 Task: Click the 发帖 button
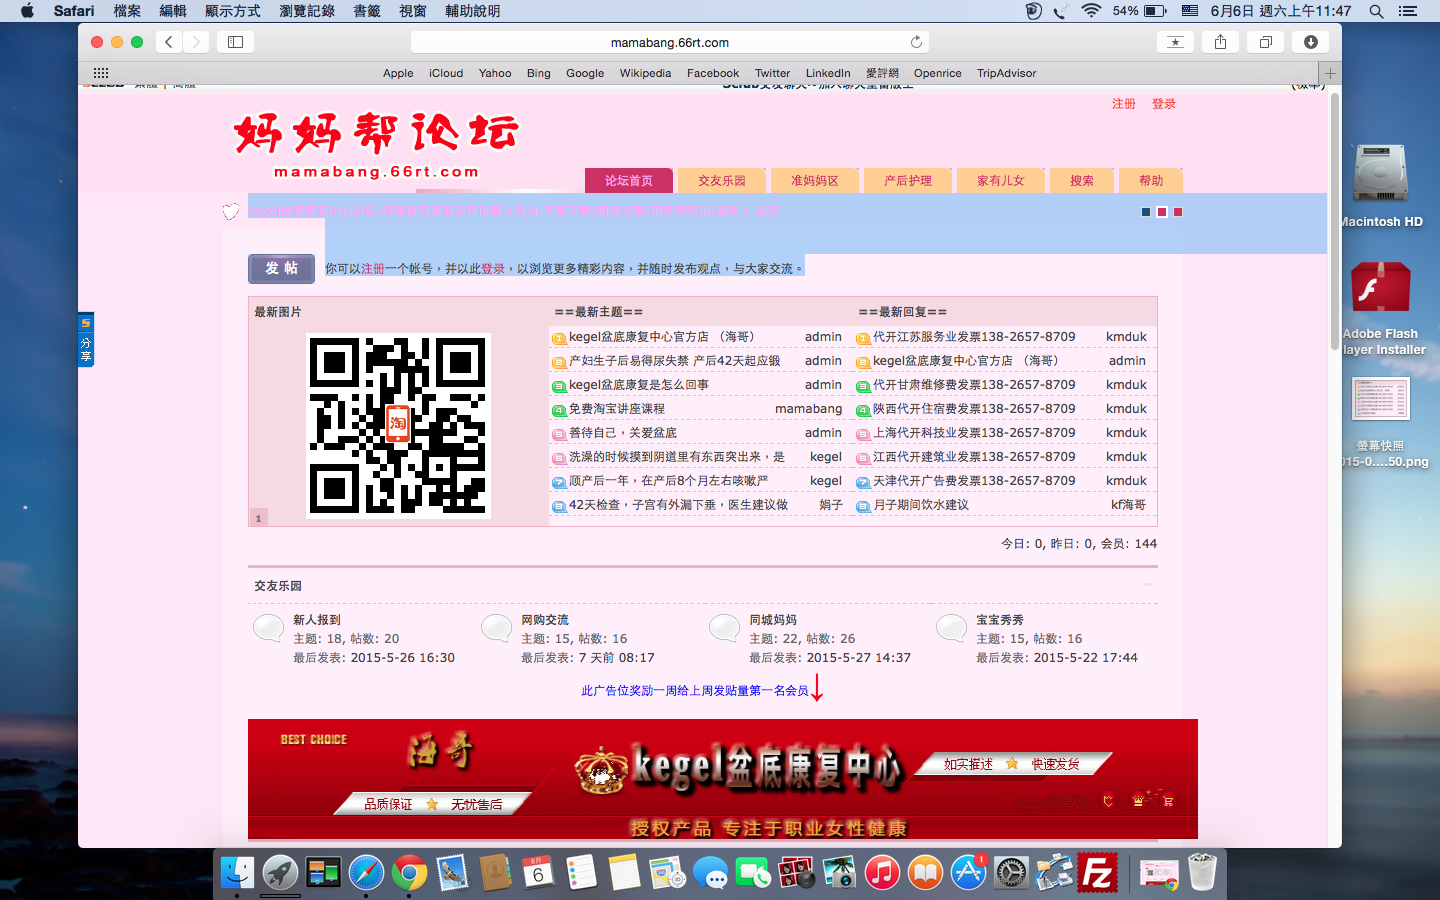coord(281,269)
